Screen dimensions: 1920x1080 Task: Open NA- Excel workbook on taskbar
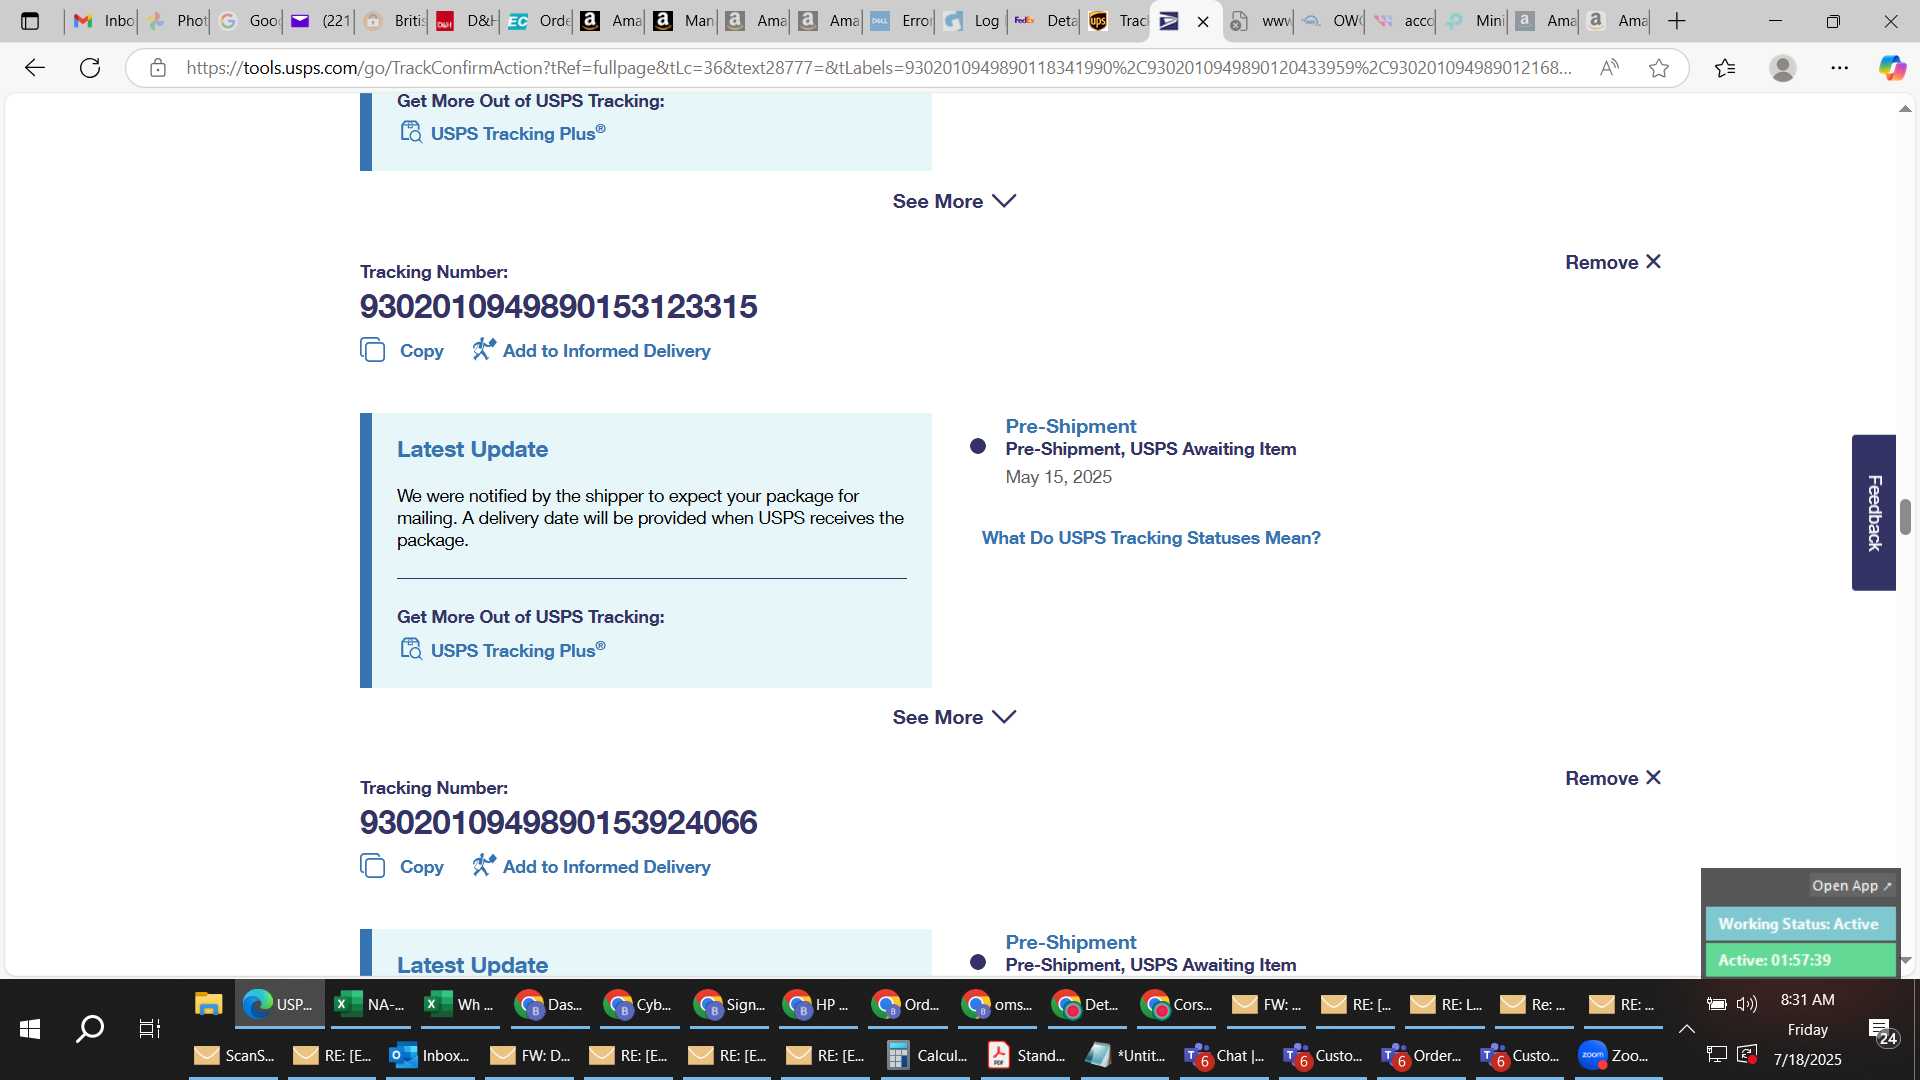[370, 1004]
